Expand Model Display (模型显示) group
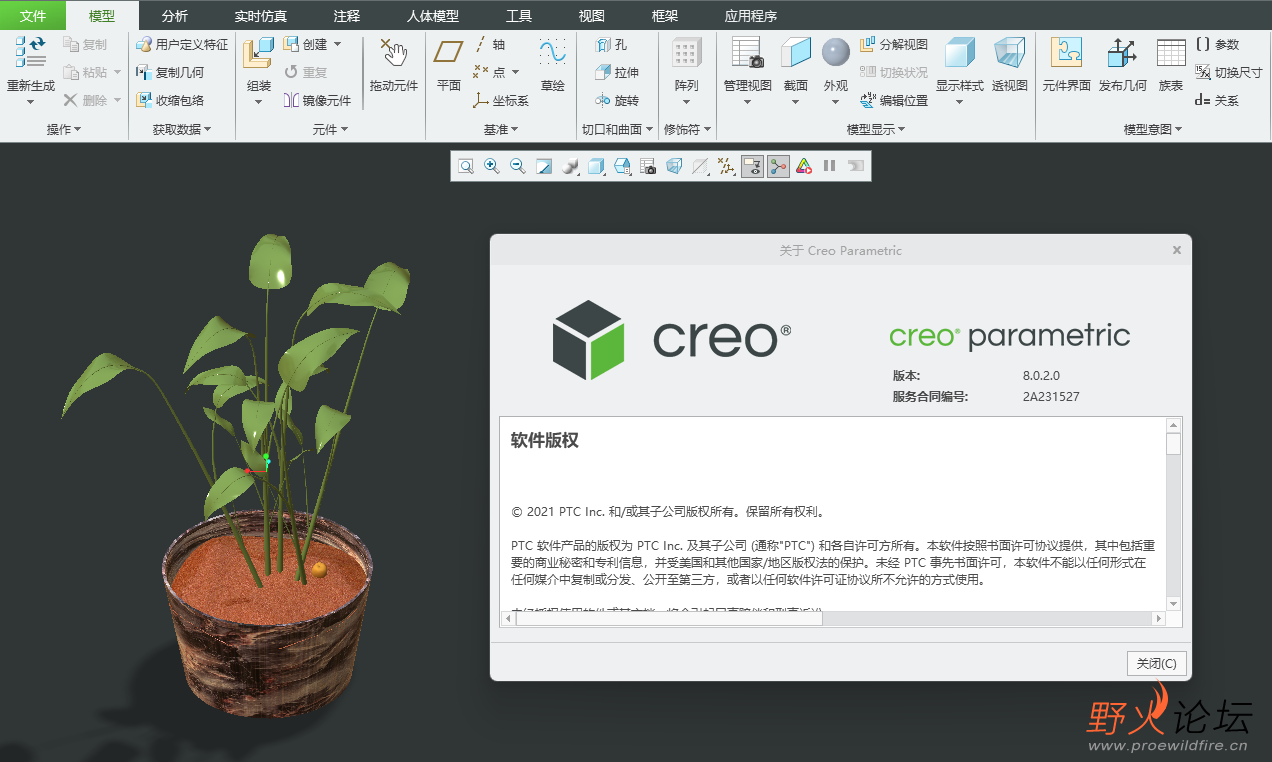This screenshot has width=1272, height=762. coord(876,130)
